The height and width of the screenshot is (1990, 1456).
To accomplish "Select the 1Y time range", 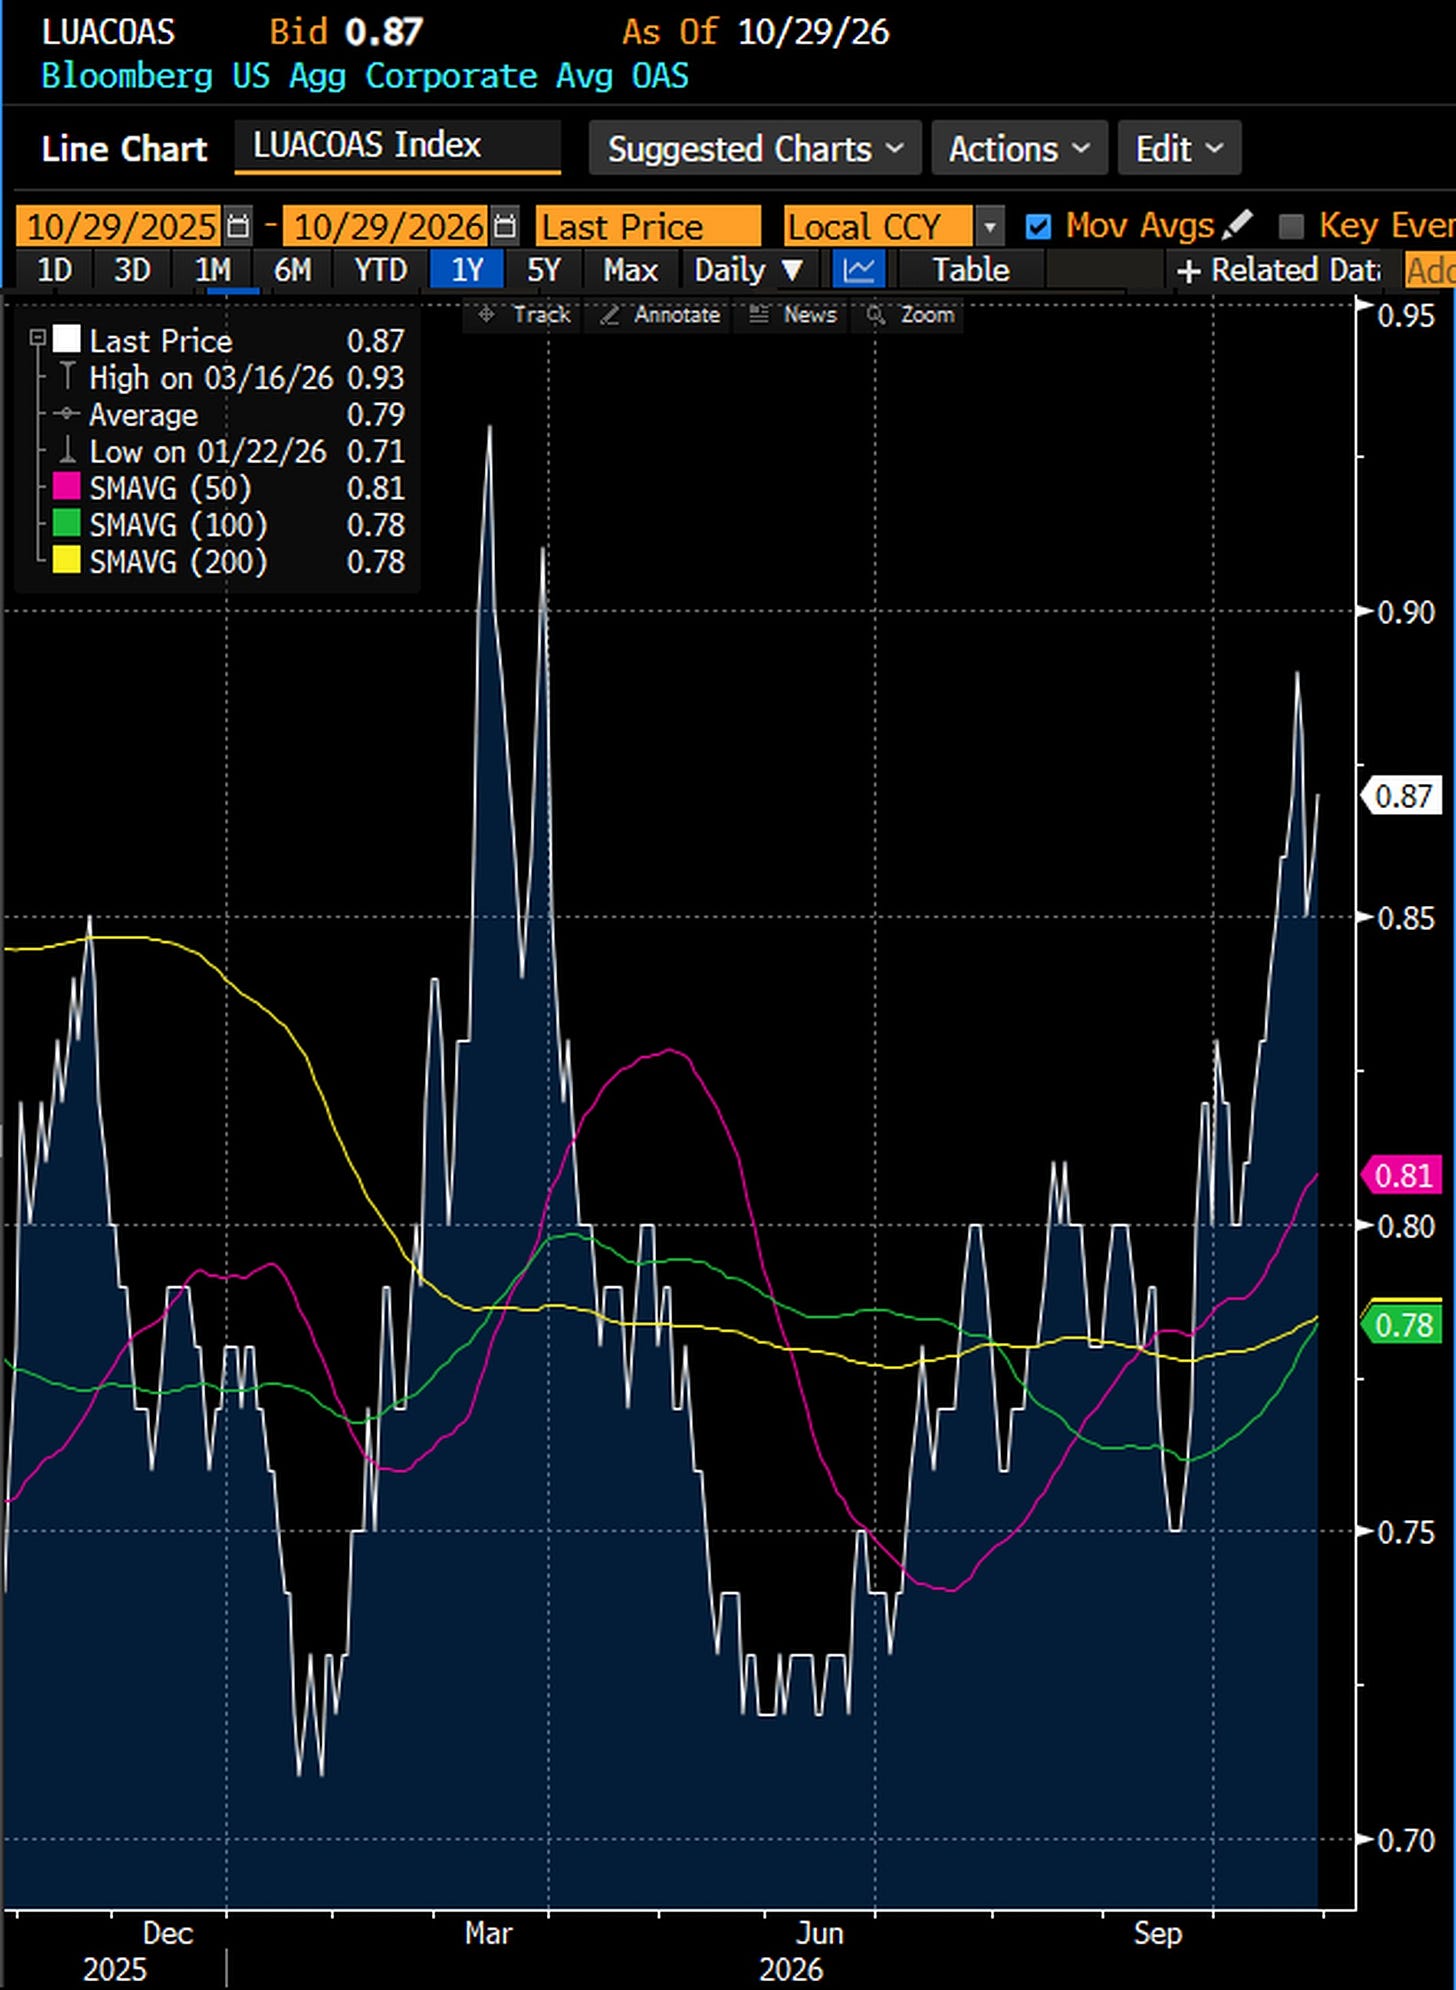I will 467,270.
